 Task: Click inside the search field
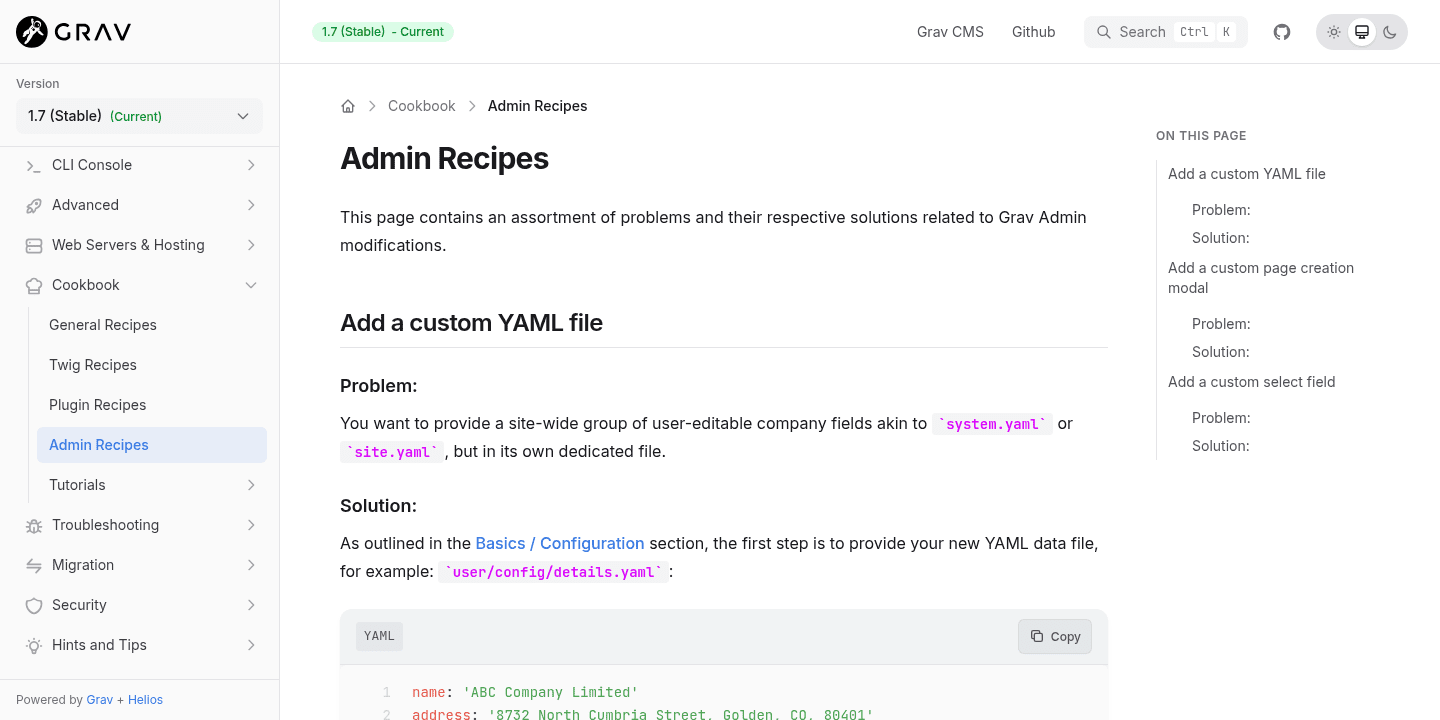tap(1160, 31)
